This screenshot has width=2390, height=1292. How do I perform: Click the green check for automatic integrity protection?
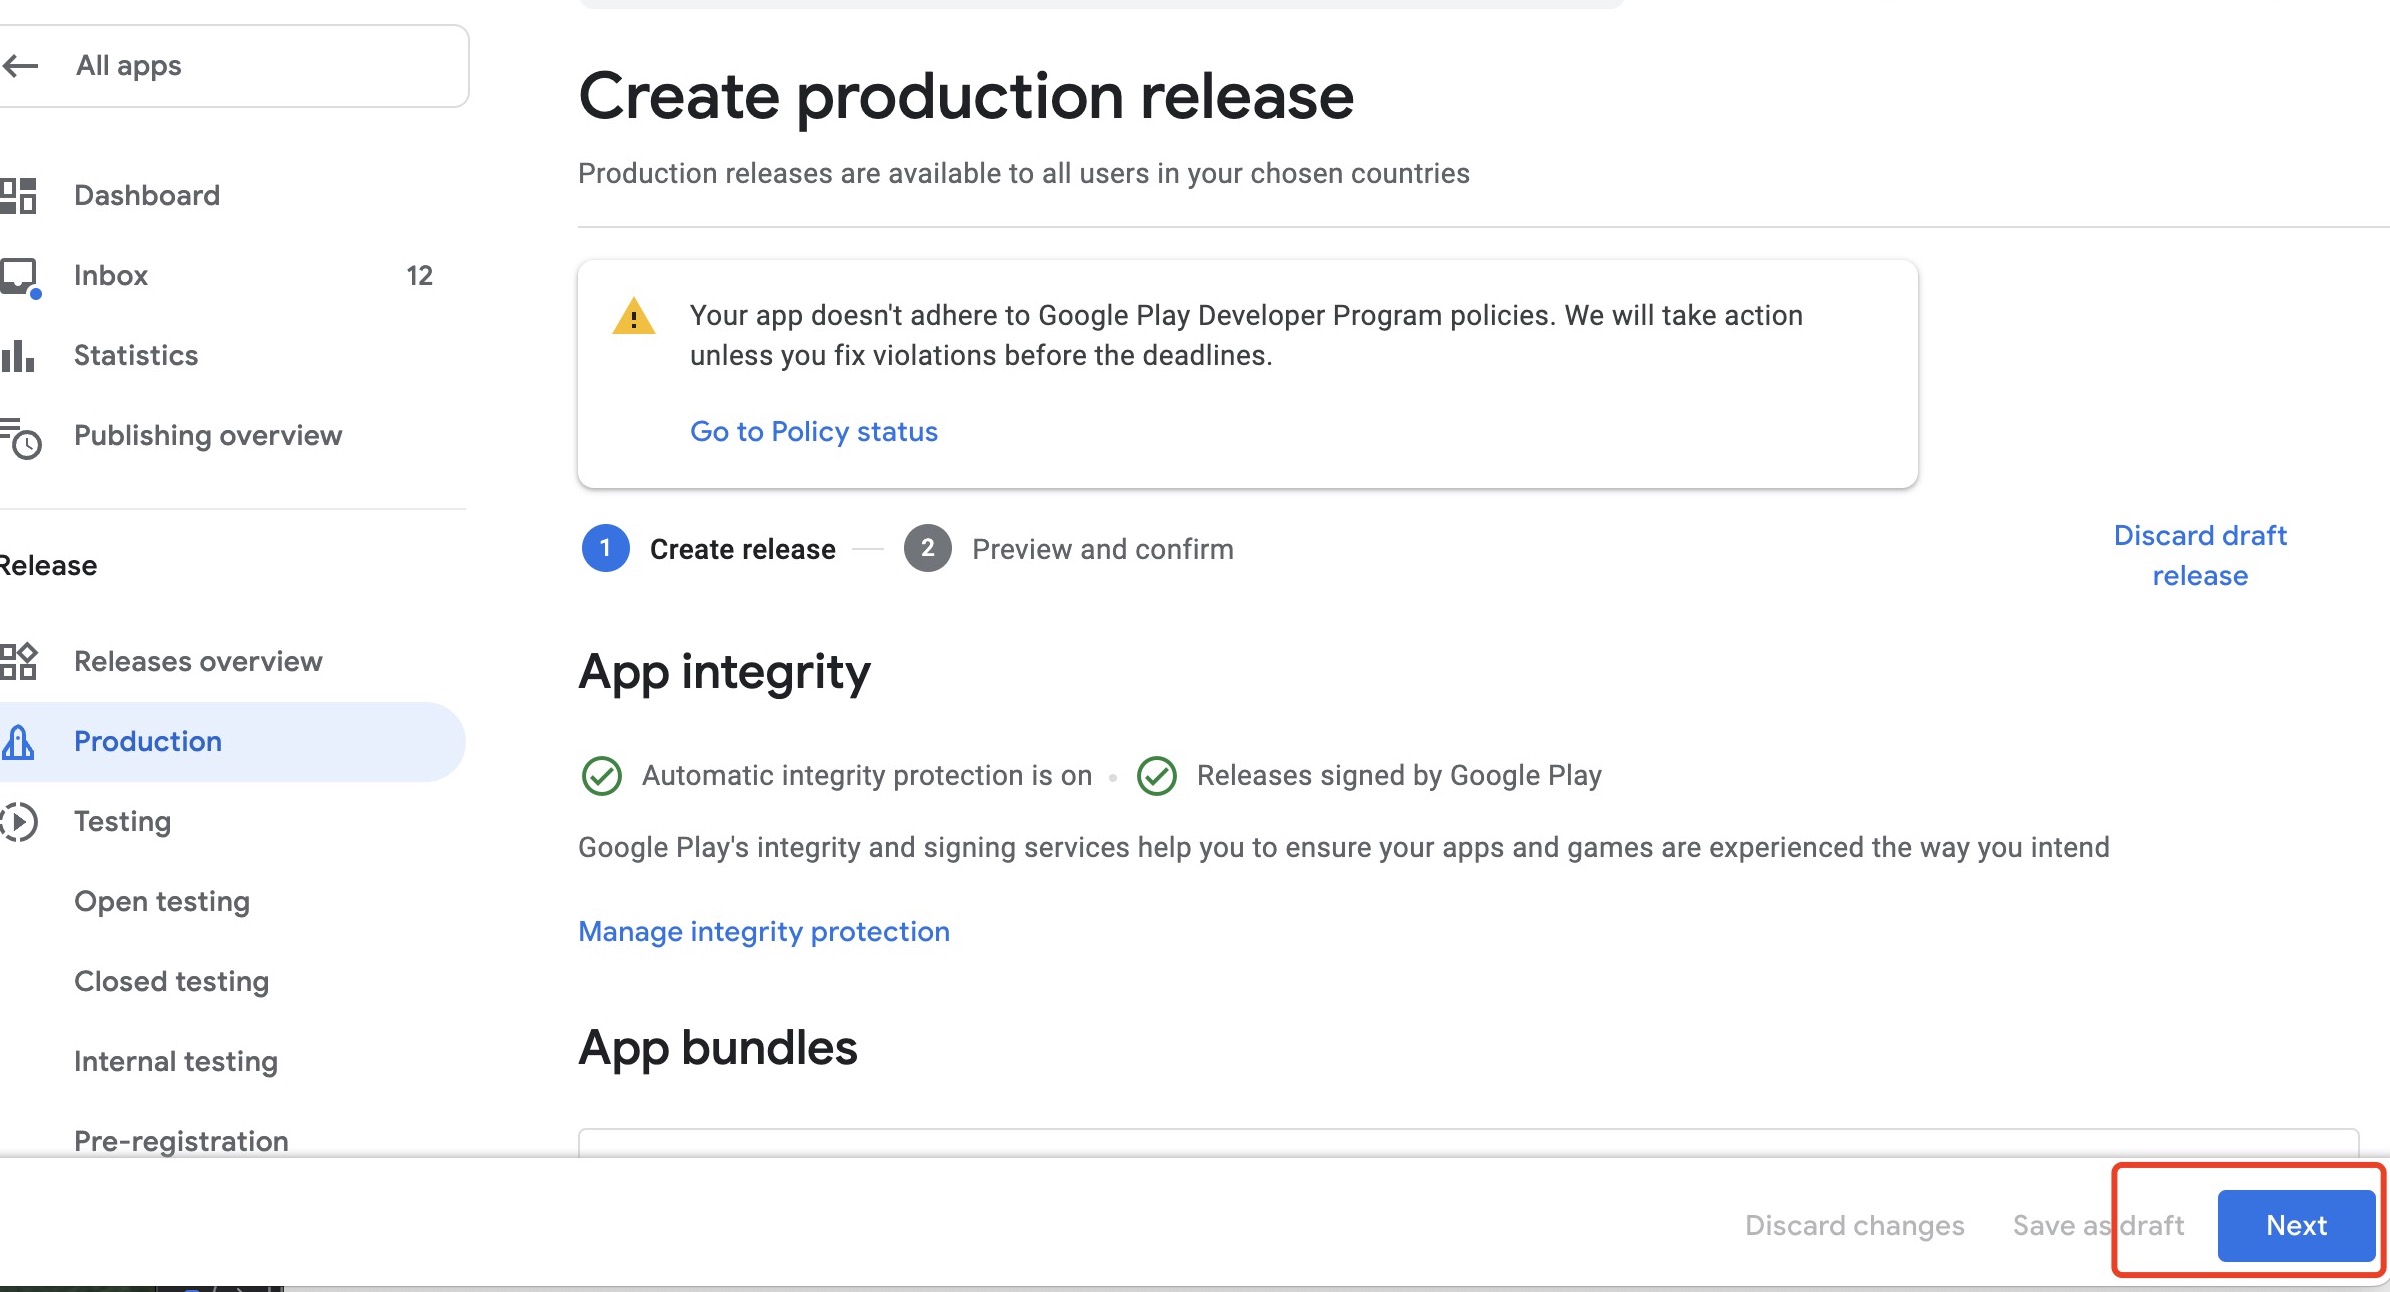[602, 775]
